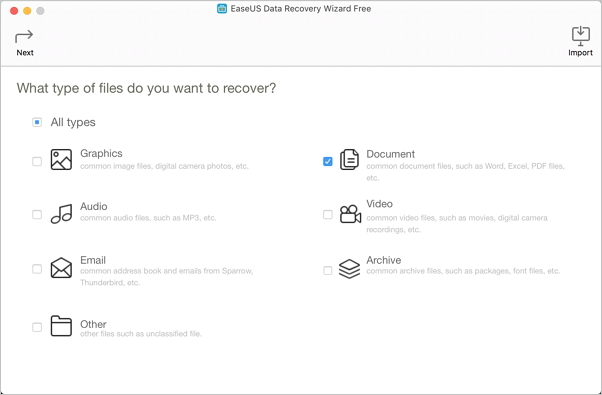Viewport: 602px width, 395px height.
Task: Check the Archive checkbox
Action: point(327,270)
